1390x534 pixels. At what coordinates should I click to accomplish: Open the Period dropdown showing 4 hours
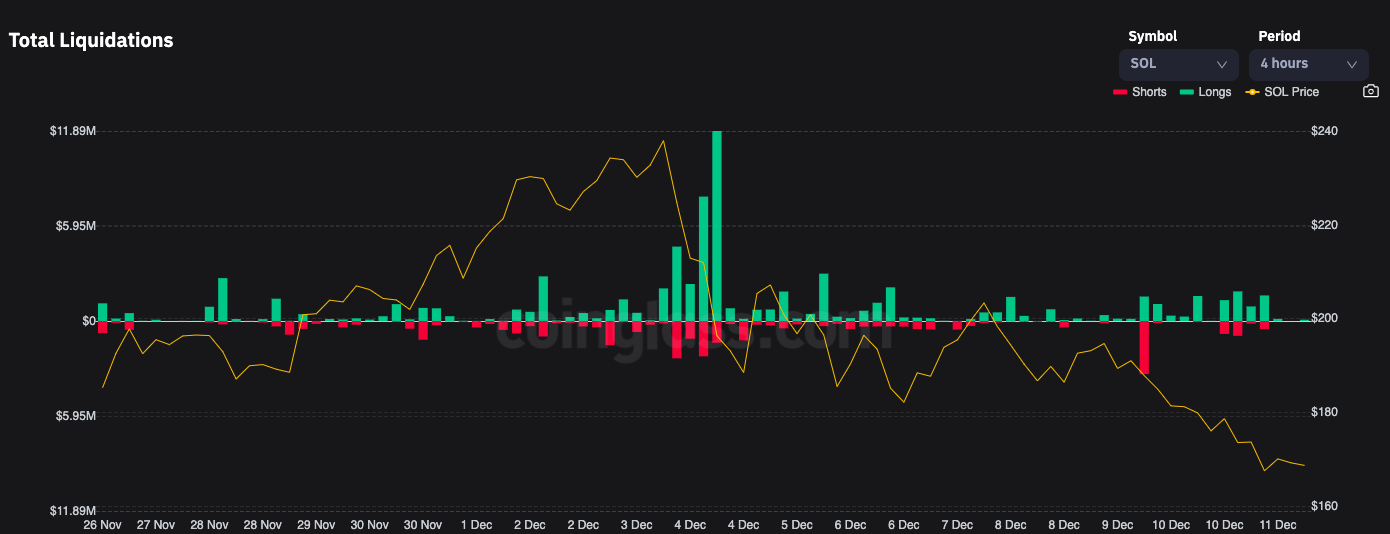point(1308,64)
